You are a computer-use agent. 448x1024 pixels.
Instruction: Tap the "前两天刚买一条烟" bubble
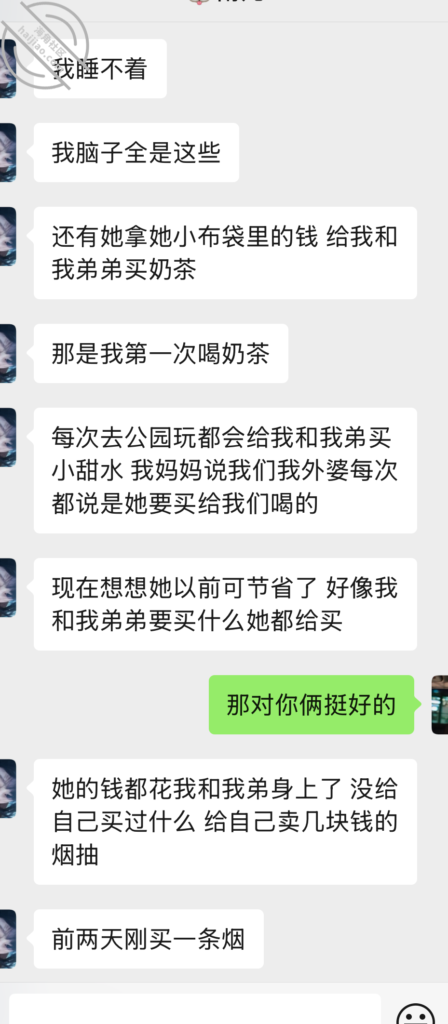(x=149, y=938)
